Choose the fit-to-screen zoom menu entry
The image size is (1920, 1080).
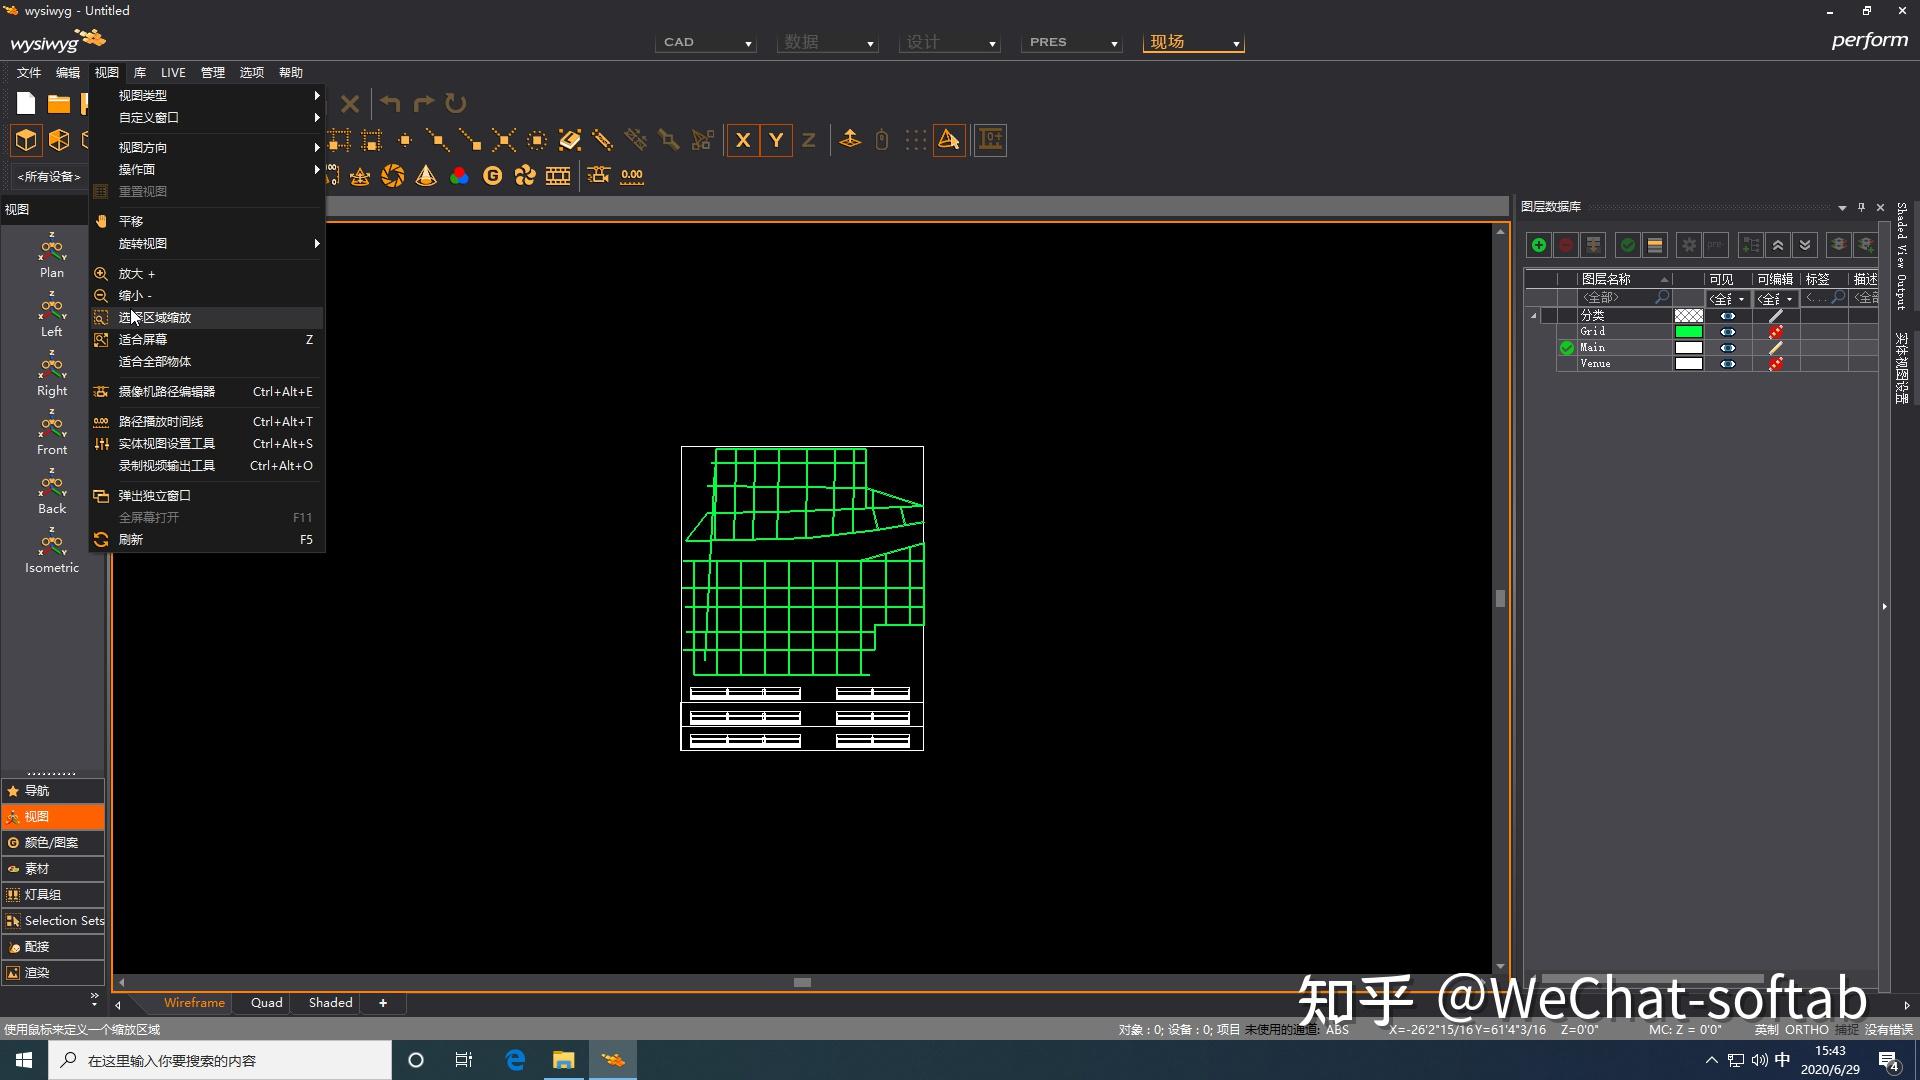tap(143, 340)
